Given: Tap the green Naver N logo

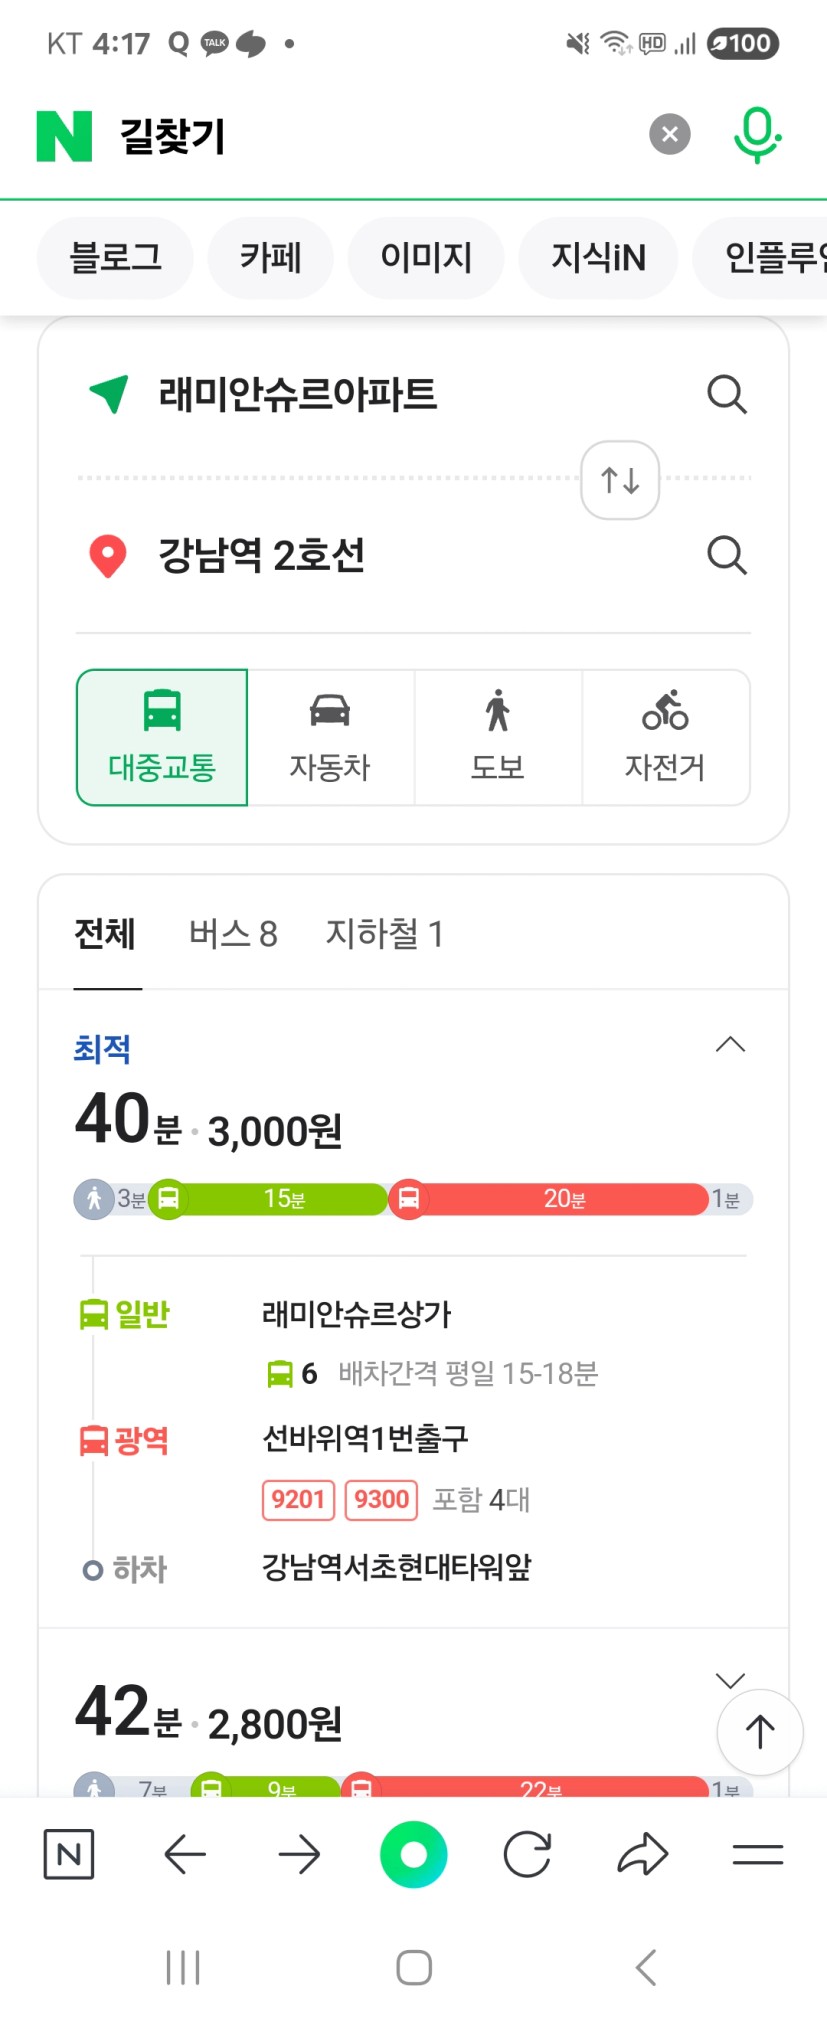Looking at the screenshot, I should tap(64, 136).
